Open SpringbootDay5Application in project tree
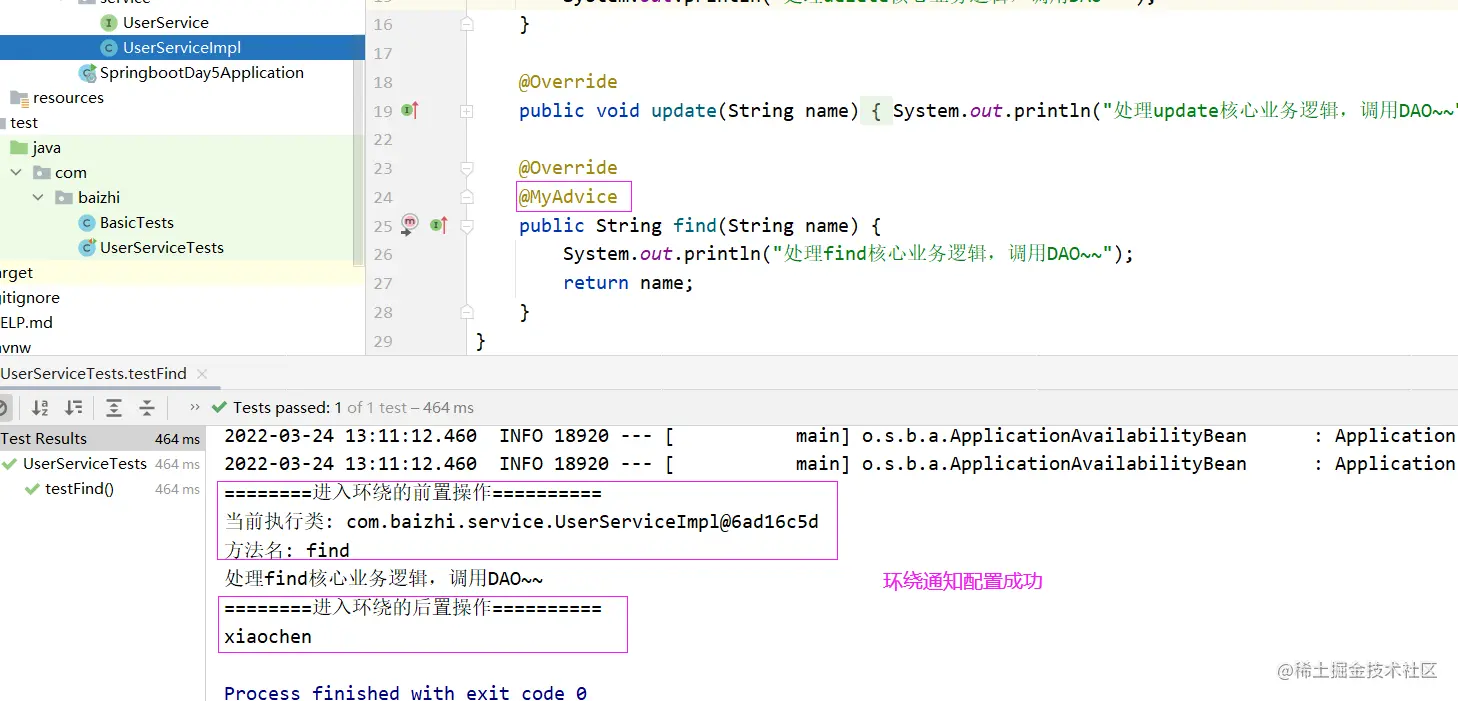Image resolution: width=1458 pixels, height=701 pixels. click(202, 72)
